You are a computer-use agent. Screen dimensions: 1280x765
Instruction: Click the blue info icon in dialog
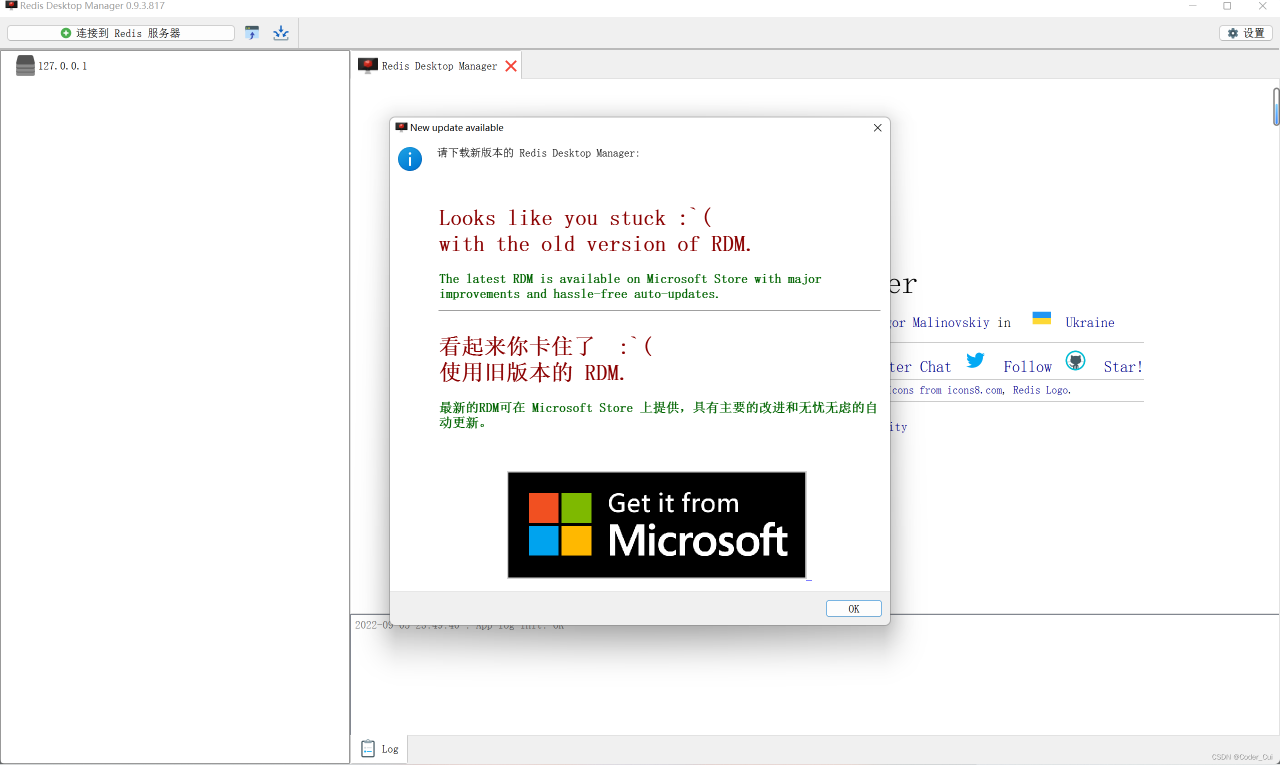click(x=410, y=159)
